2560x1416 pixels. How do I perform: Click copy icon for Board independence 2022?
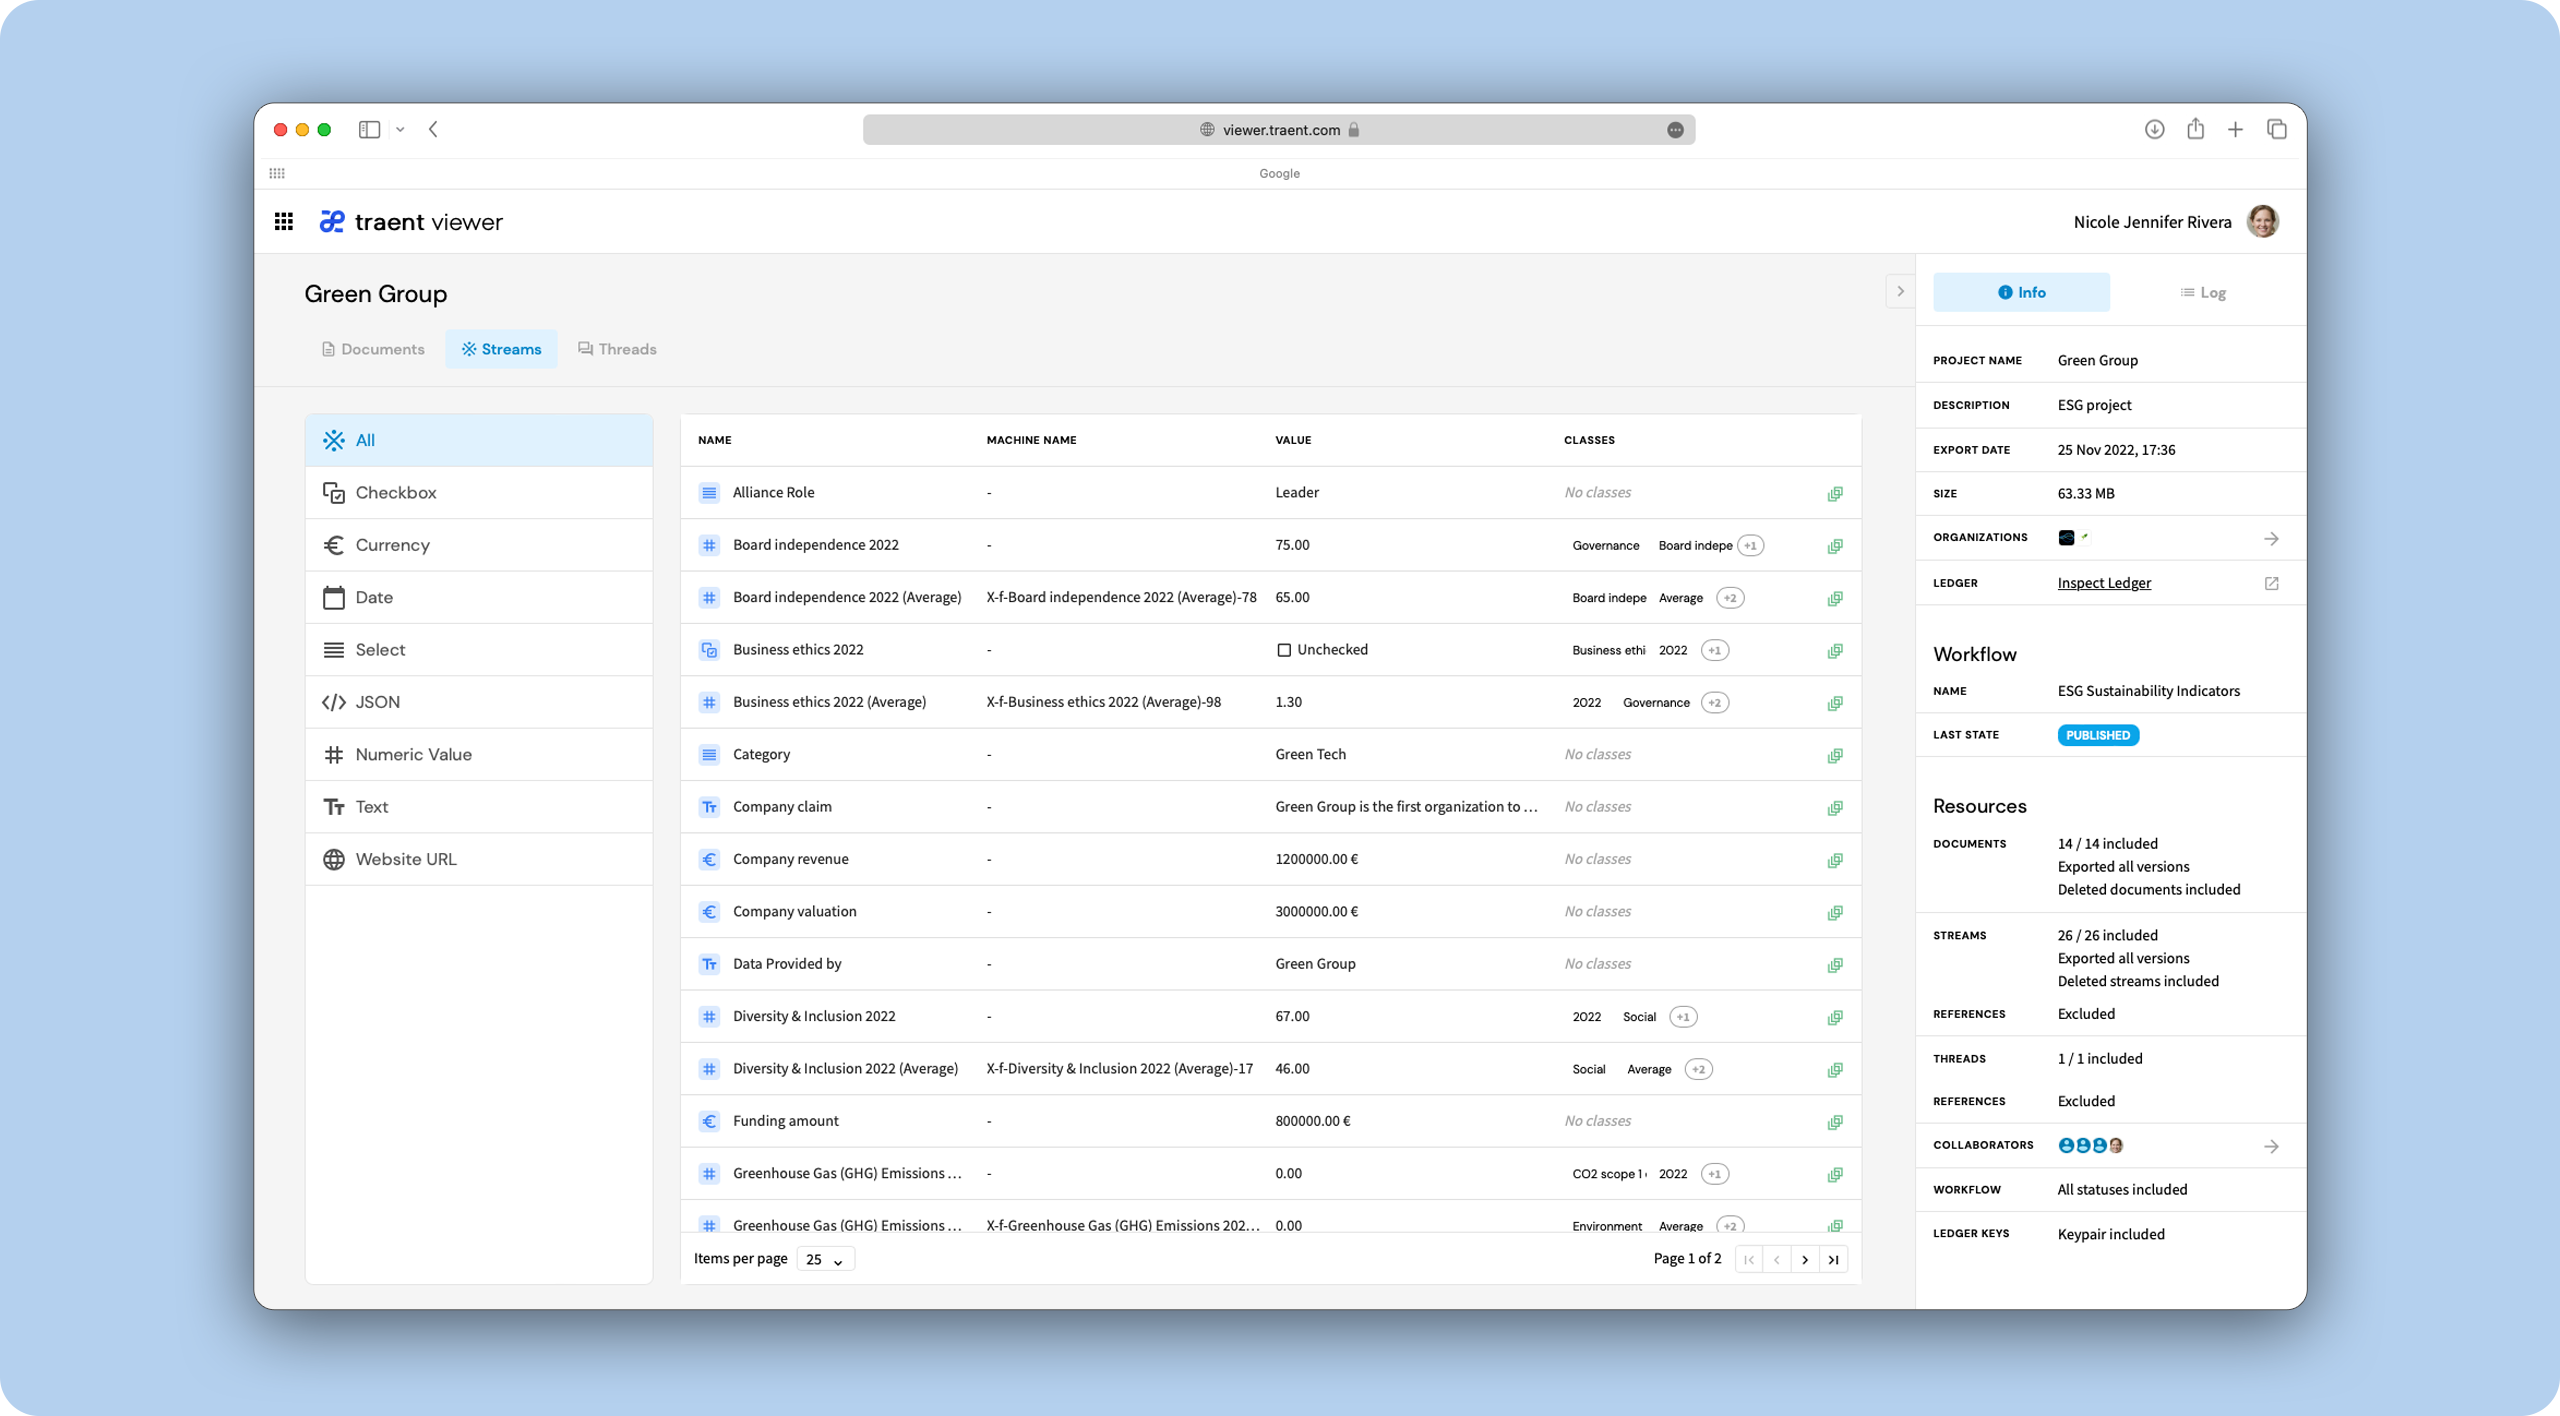click(1835, 546)
